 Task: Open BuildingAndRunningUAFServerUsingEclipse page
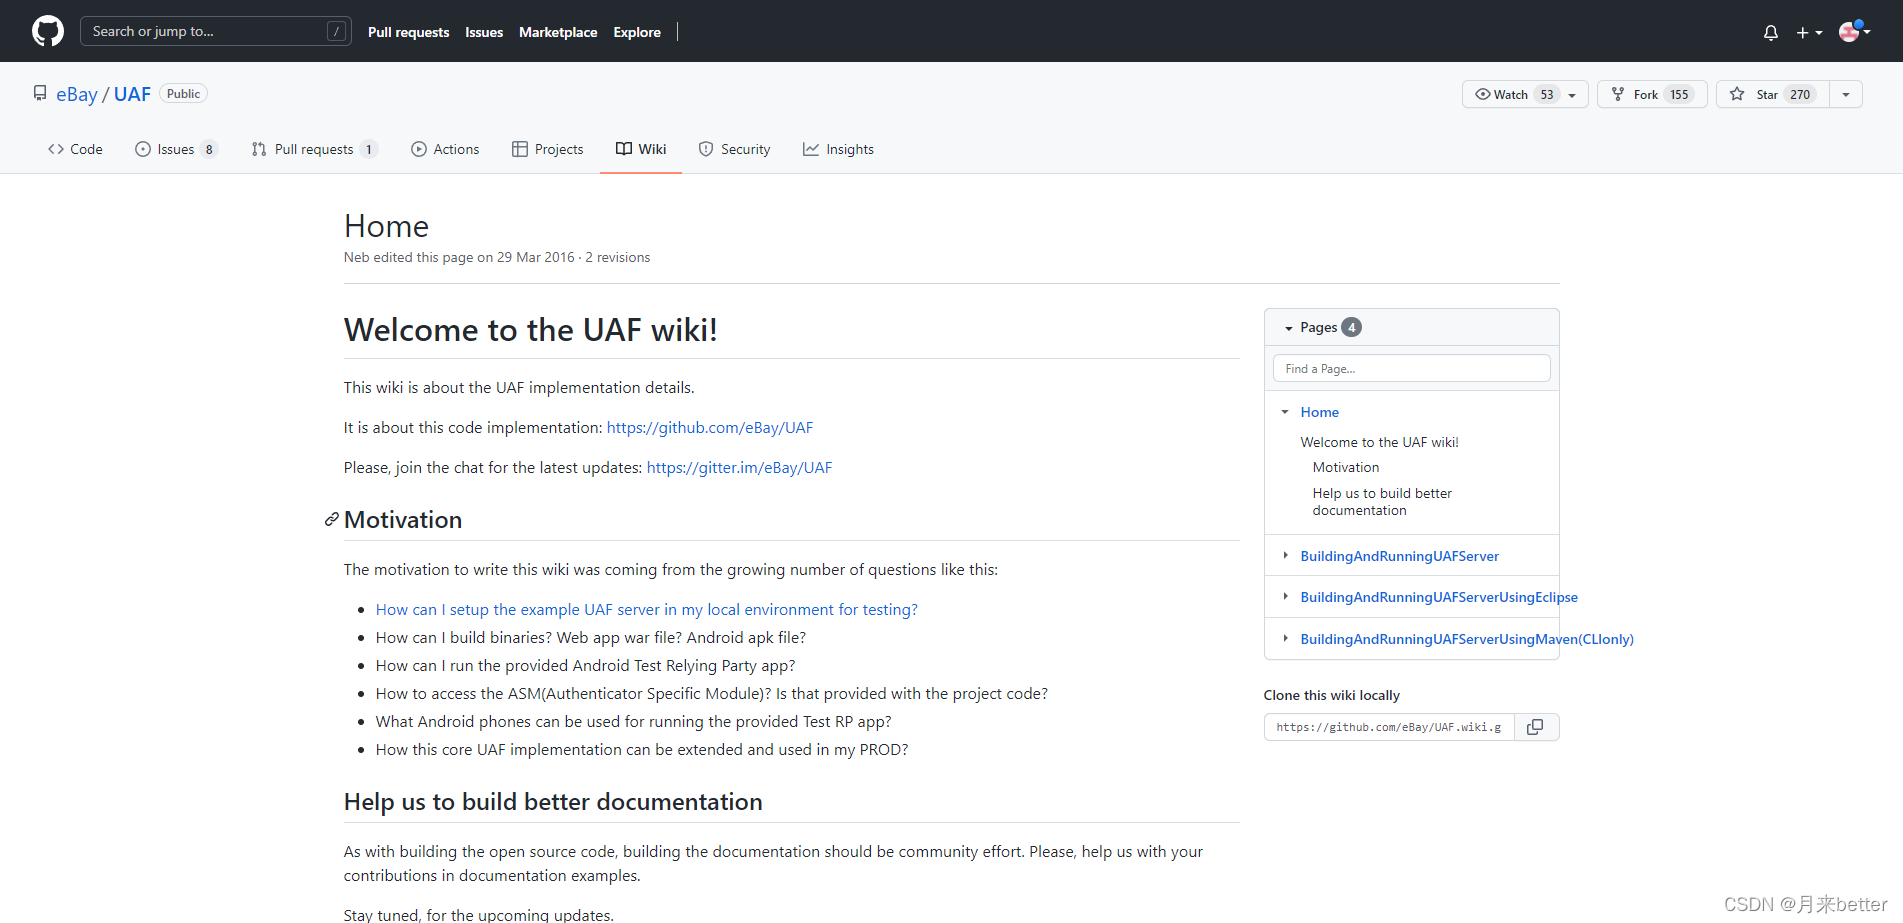1439,597
